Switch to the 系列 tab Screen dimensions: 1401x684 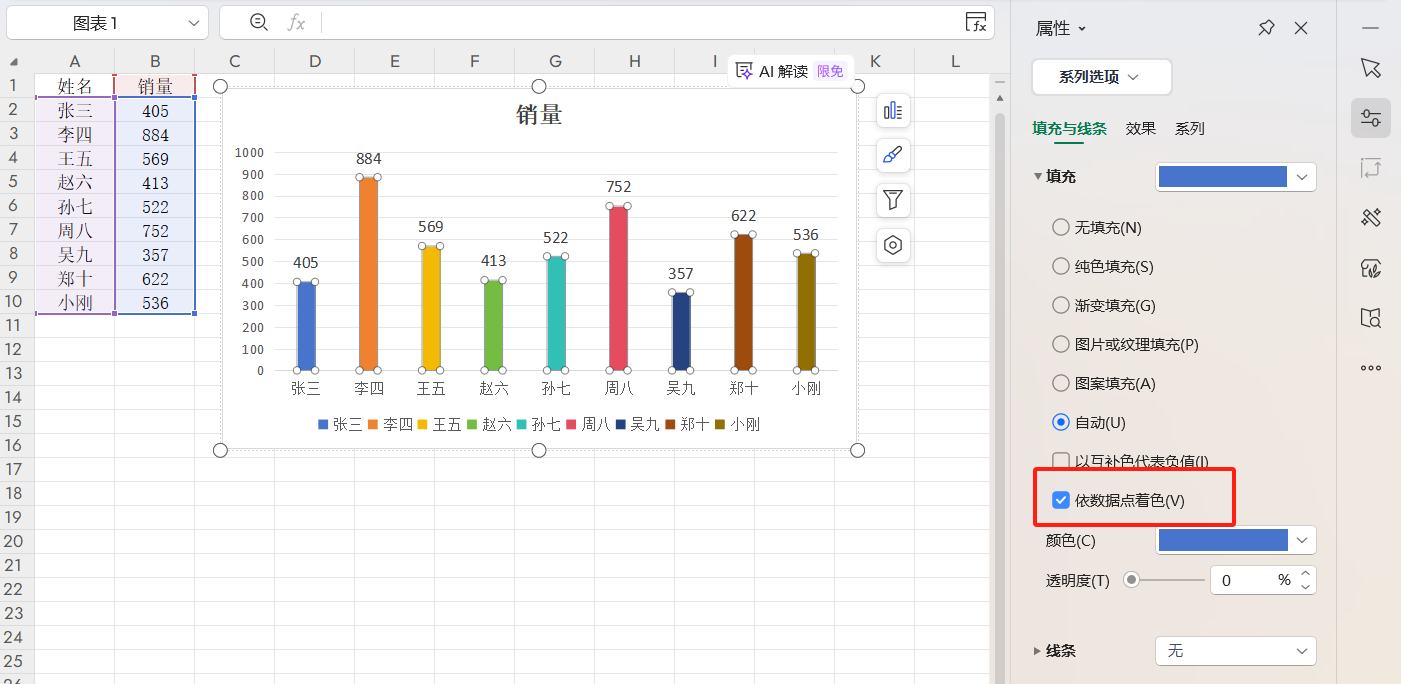click(x=1189, y=129)
